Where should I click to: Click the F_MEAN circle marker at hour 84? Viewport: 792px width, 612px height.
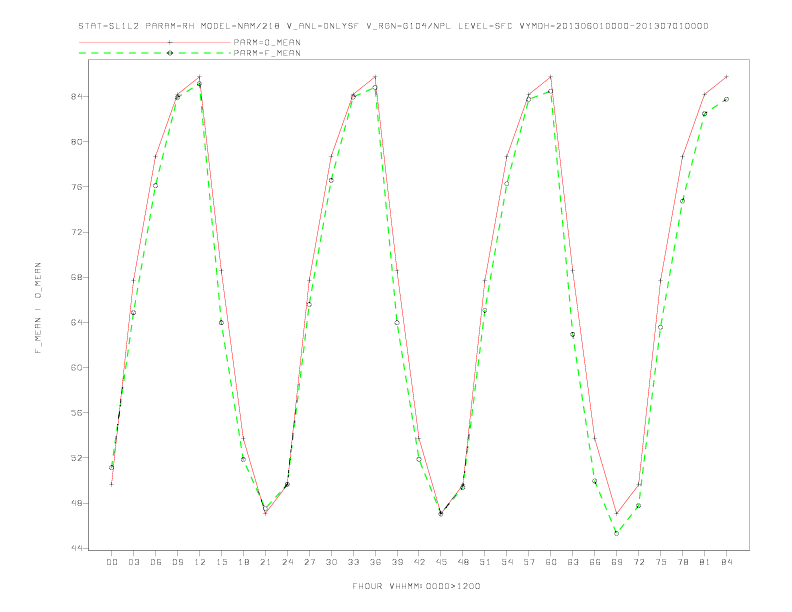click(726, 99)
